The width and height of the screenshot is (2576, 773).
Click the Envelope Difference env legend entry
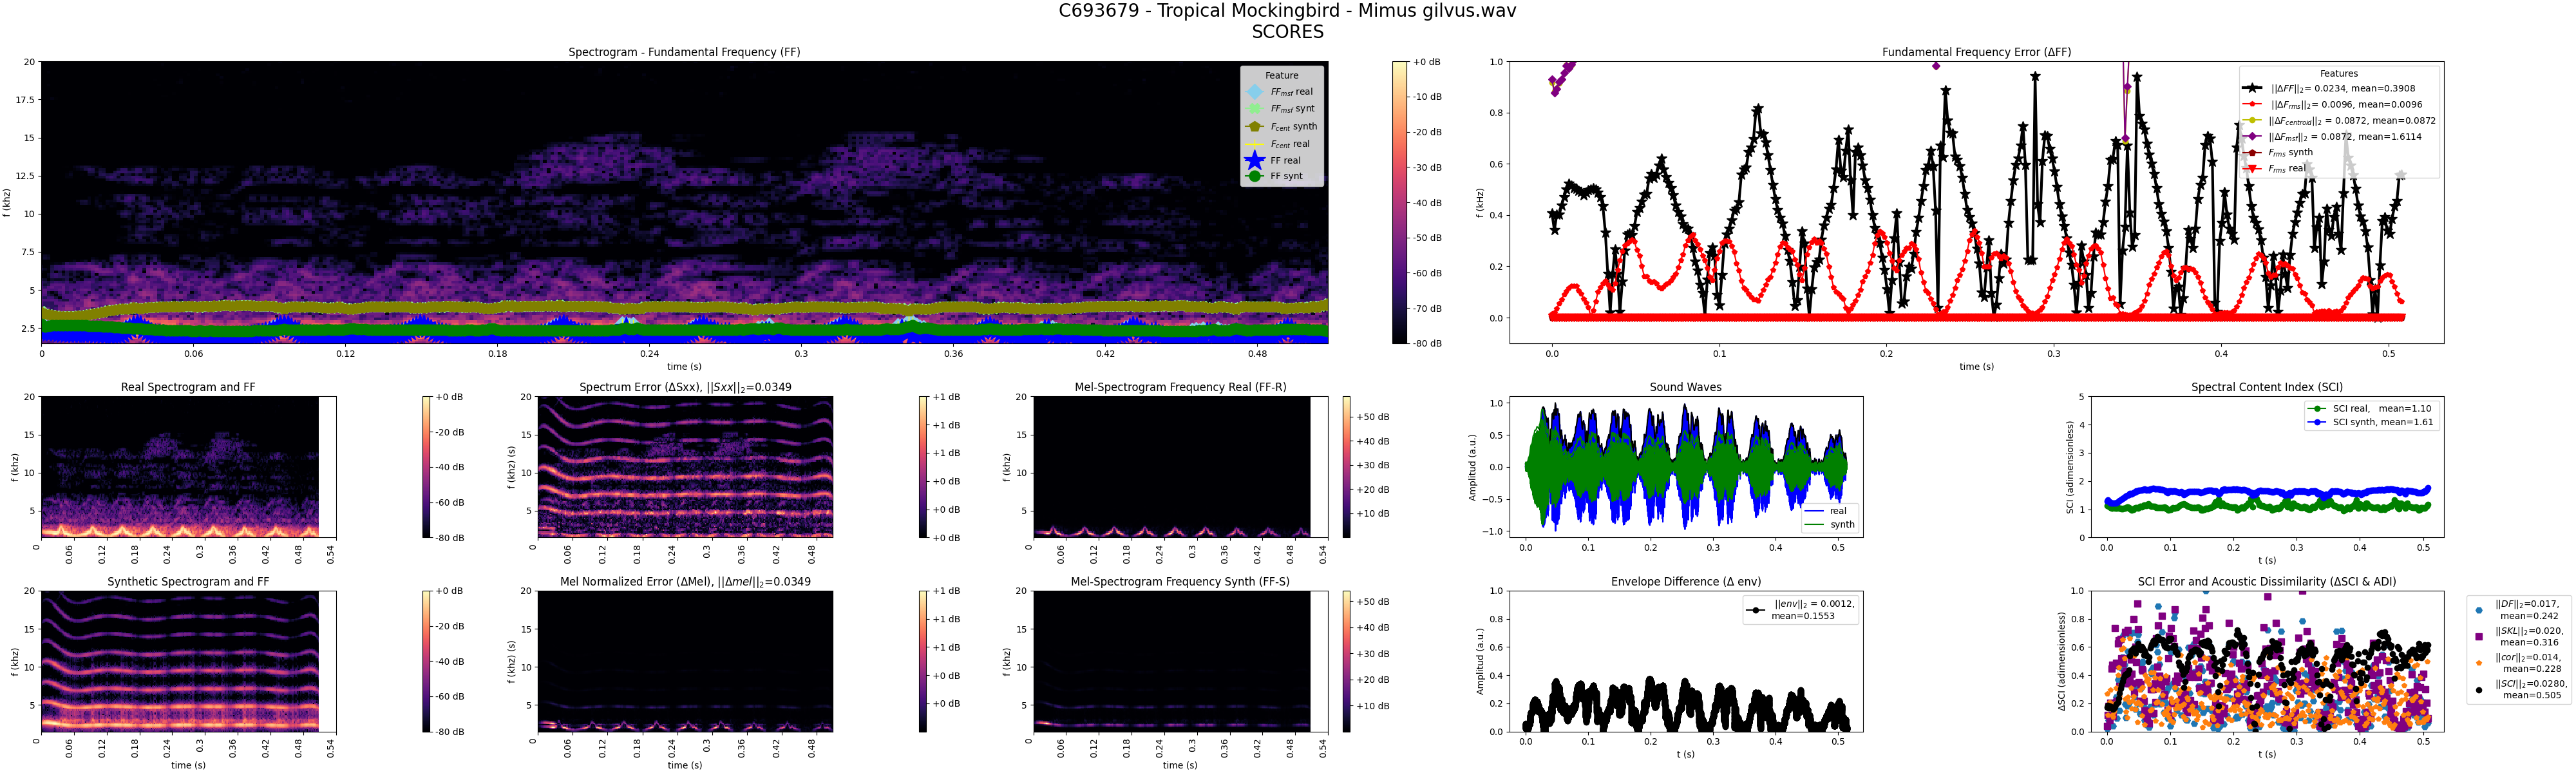tap(1800, 610)
